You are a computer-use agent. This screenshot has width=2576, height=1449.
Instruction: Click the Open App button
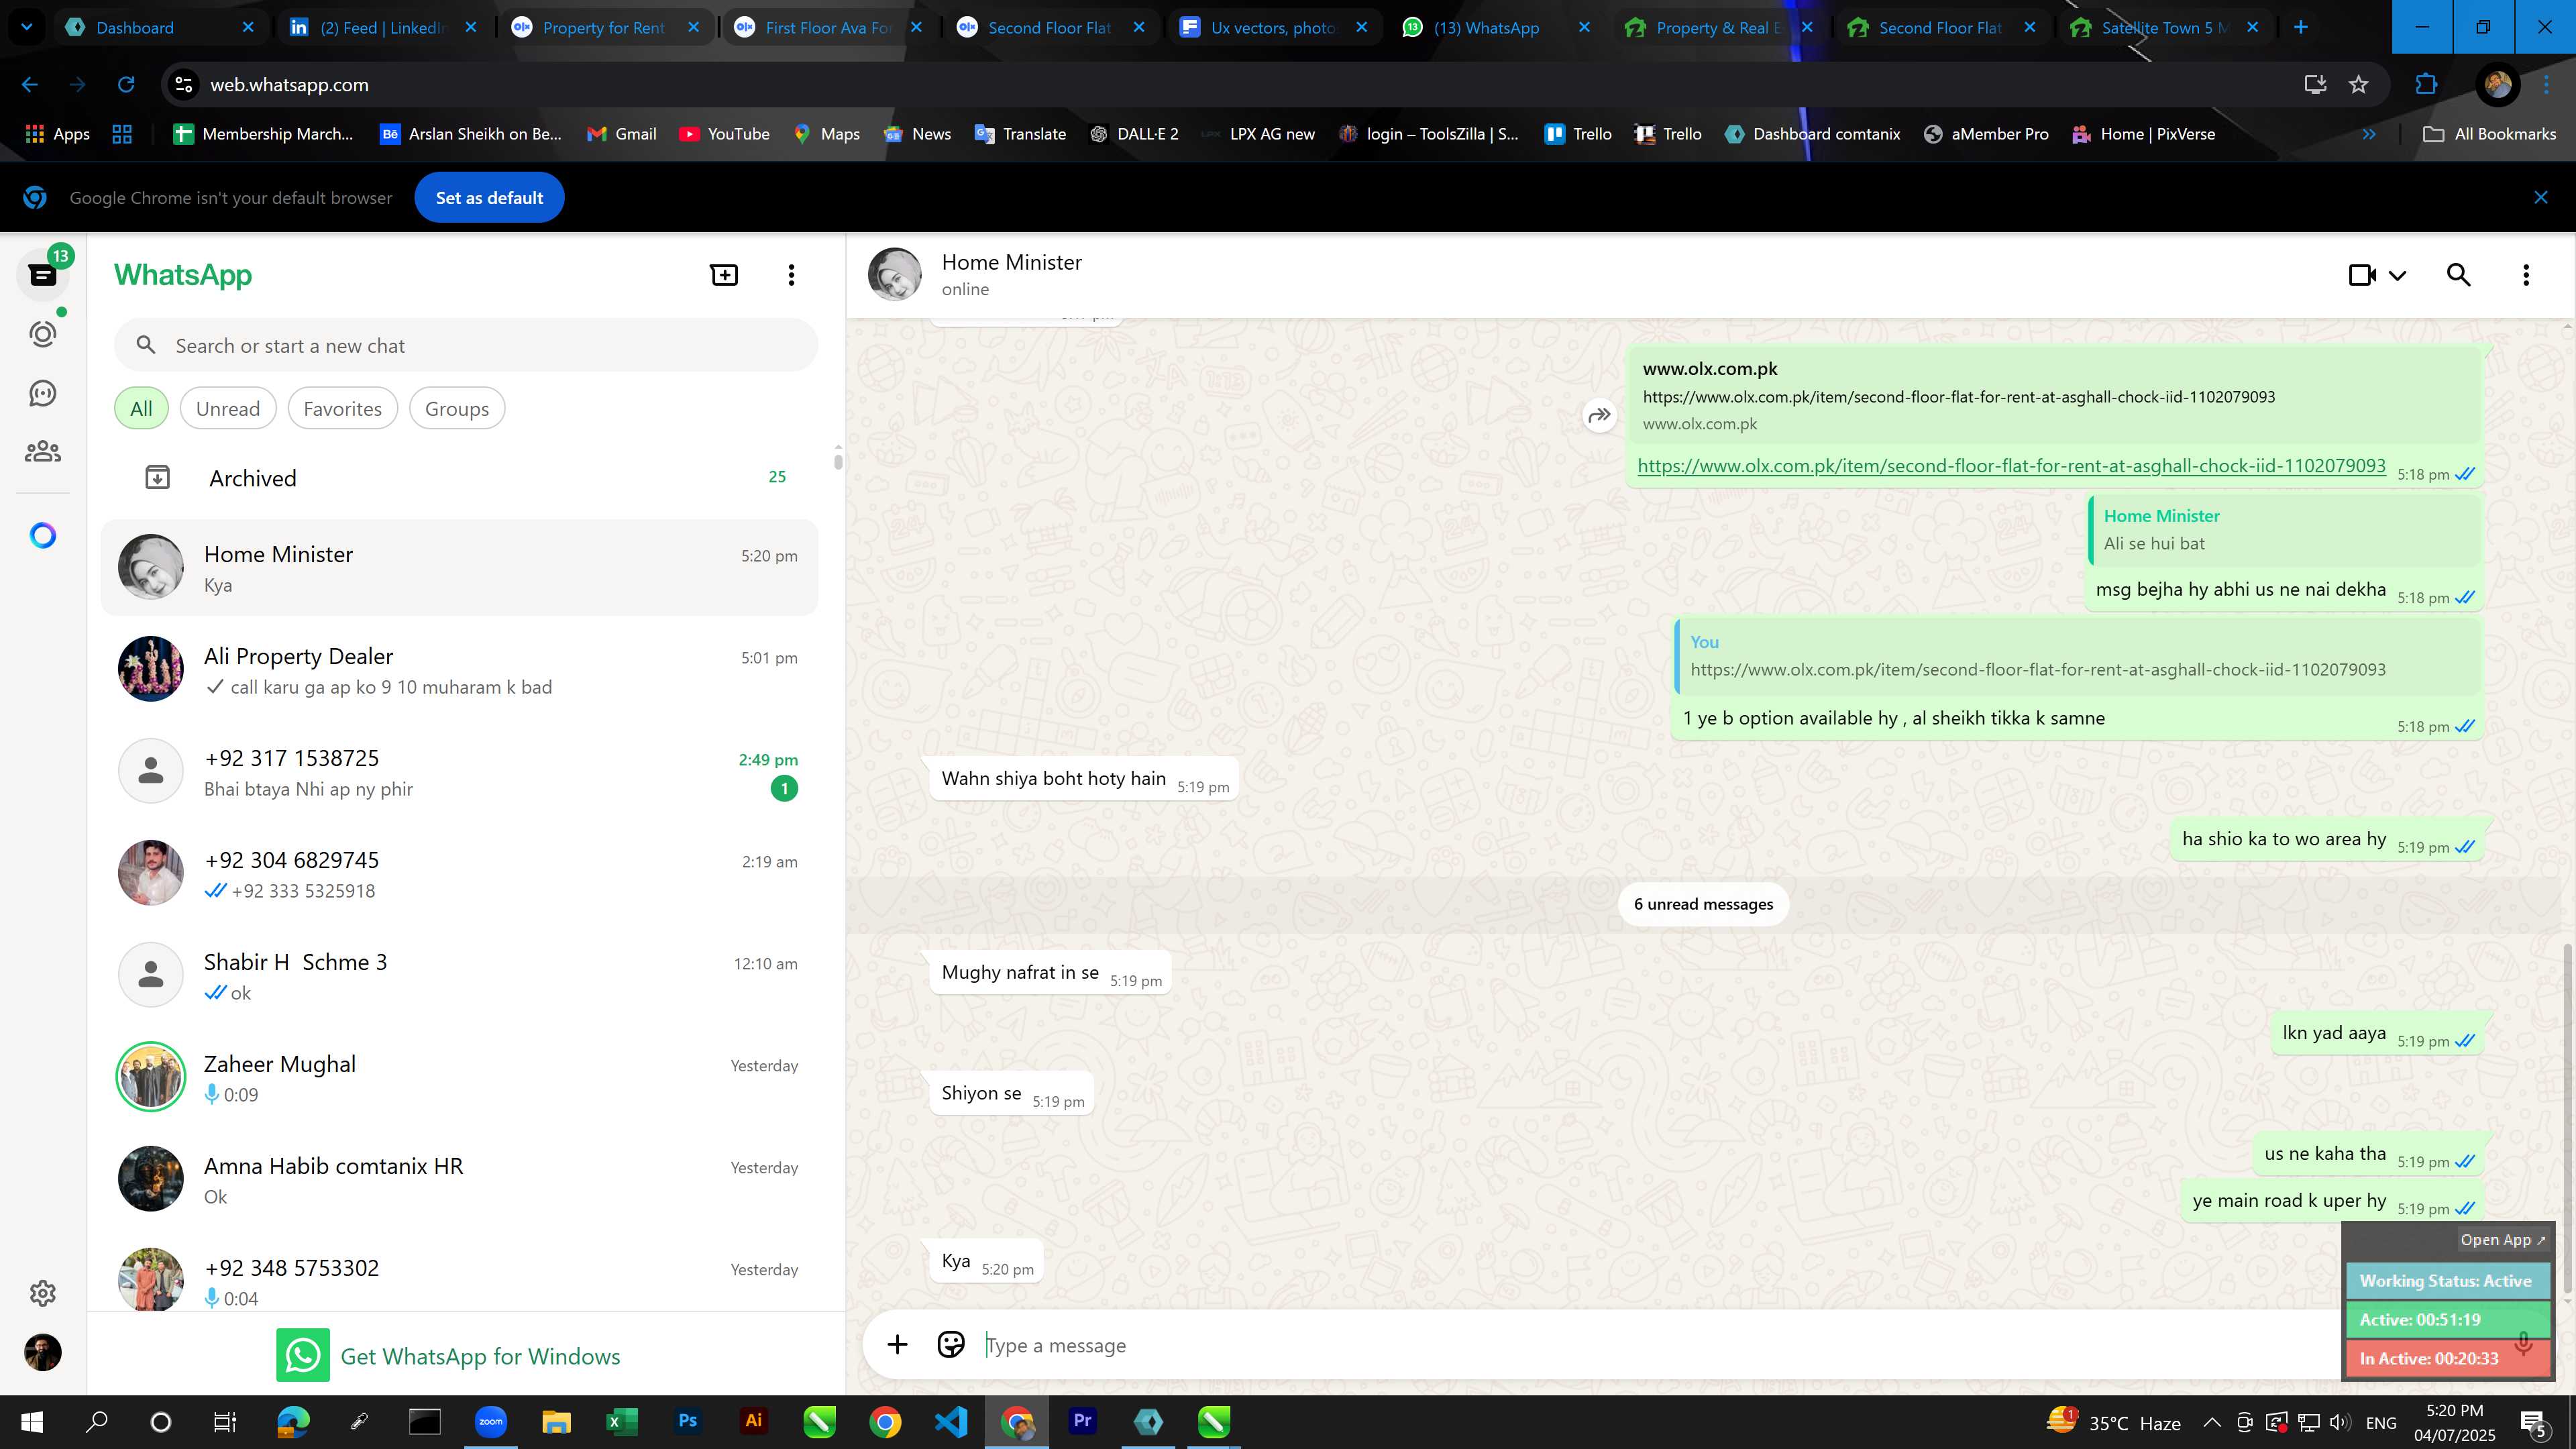2503,1240
